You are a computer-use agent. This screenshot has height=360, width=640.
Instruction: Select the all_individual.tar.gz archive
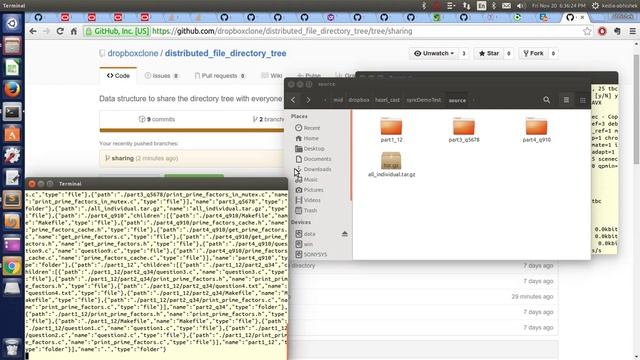pos(391,164)
